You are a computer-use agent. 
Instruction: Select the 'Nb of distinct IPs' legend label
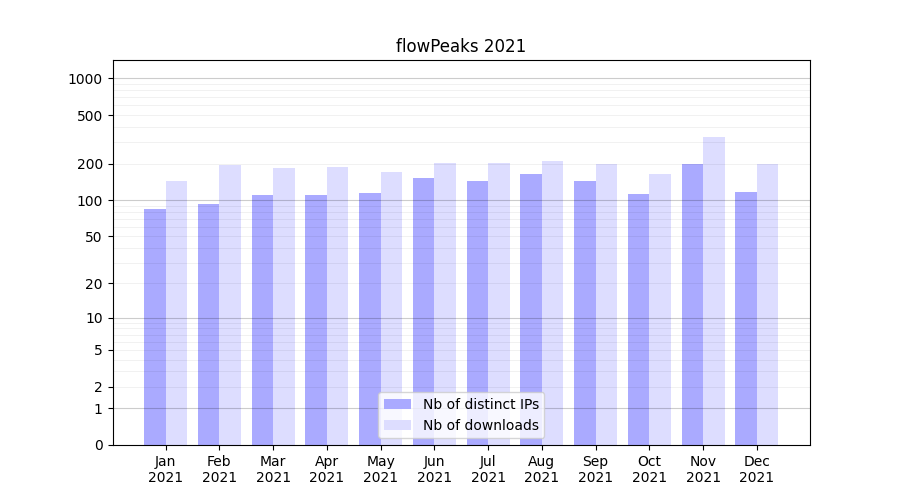[x=480, y=404]
